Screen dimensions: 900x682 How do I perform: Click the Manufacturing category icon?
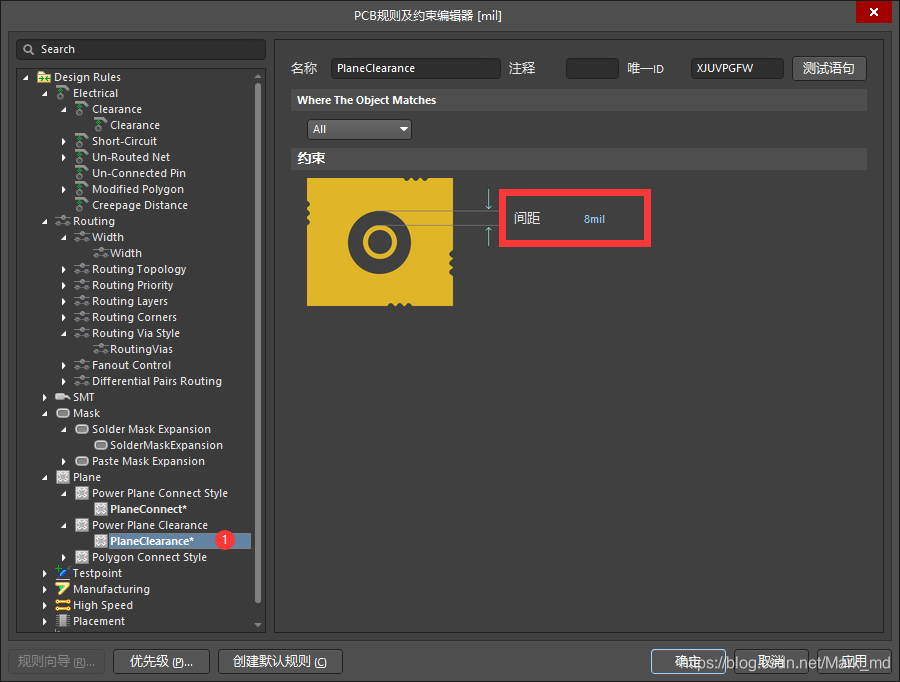[x=62, y=589]
